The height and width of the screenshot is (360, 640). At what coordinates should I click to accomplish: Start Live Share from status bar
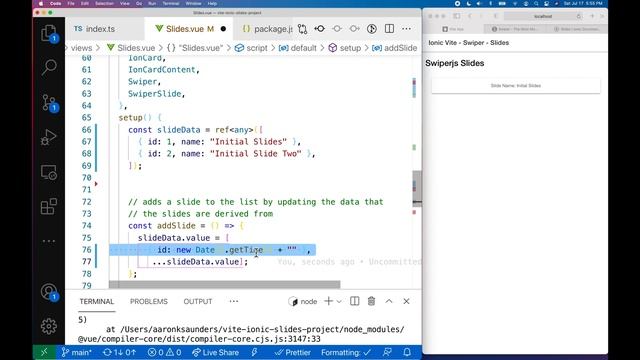pyautogui.click(x=216, y=352)
